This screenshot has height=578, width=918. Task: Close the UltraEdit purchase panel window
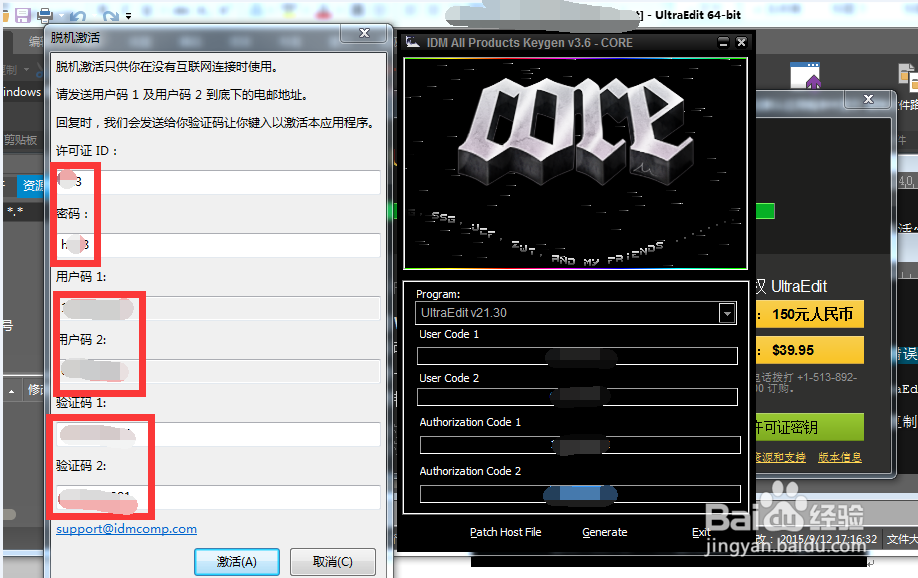coord(869,100)
